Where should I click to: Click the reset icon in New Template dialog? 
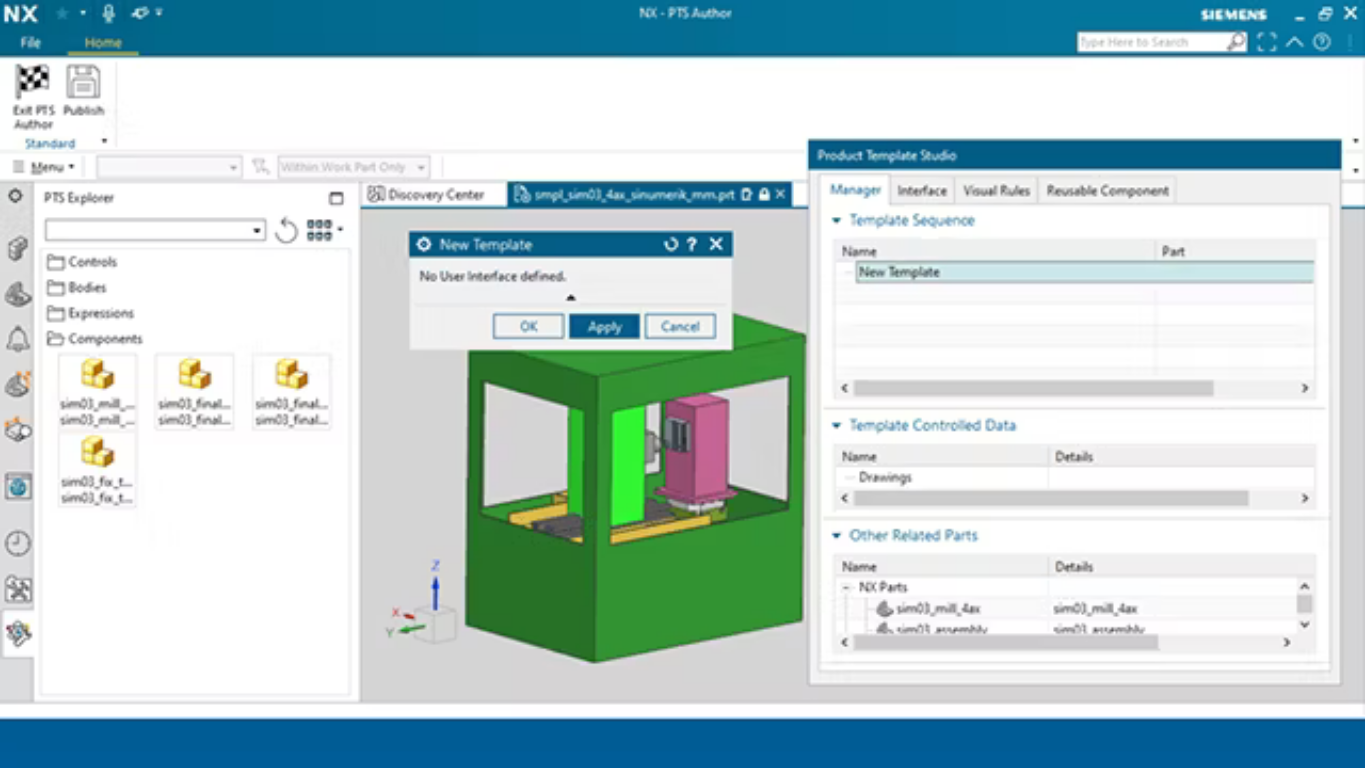click(x=671, y=245)
